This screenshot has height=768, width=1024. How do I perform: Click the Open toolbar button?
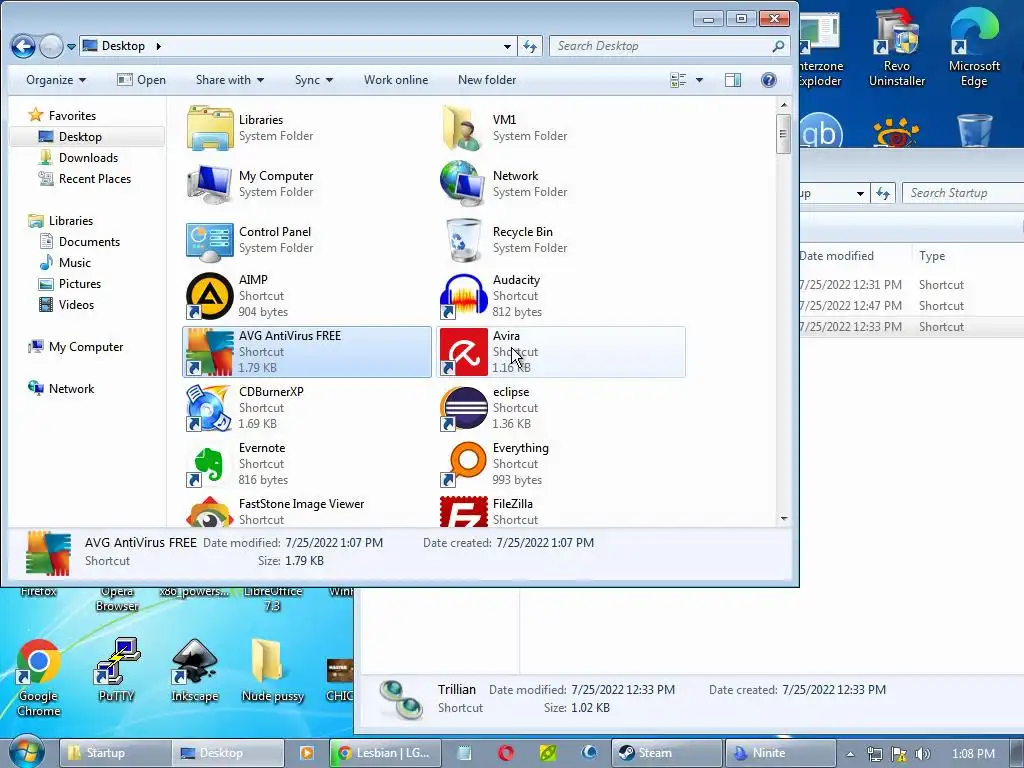click(141, 80)
